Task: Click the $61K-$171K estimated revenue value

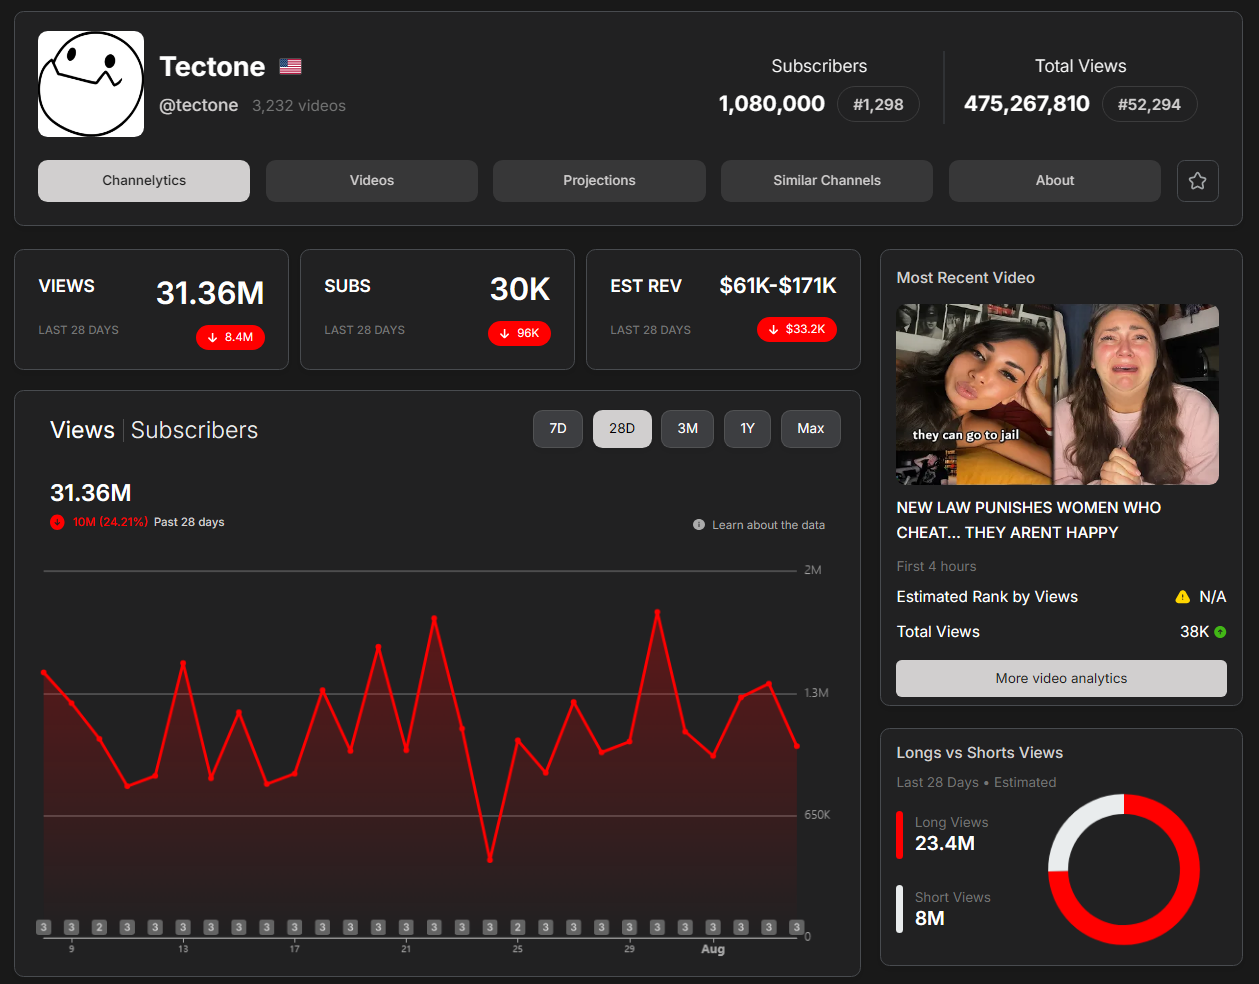Action: click(x=778, y=286)
